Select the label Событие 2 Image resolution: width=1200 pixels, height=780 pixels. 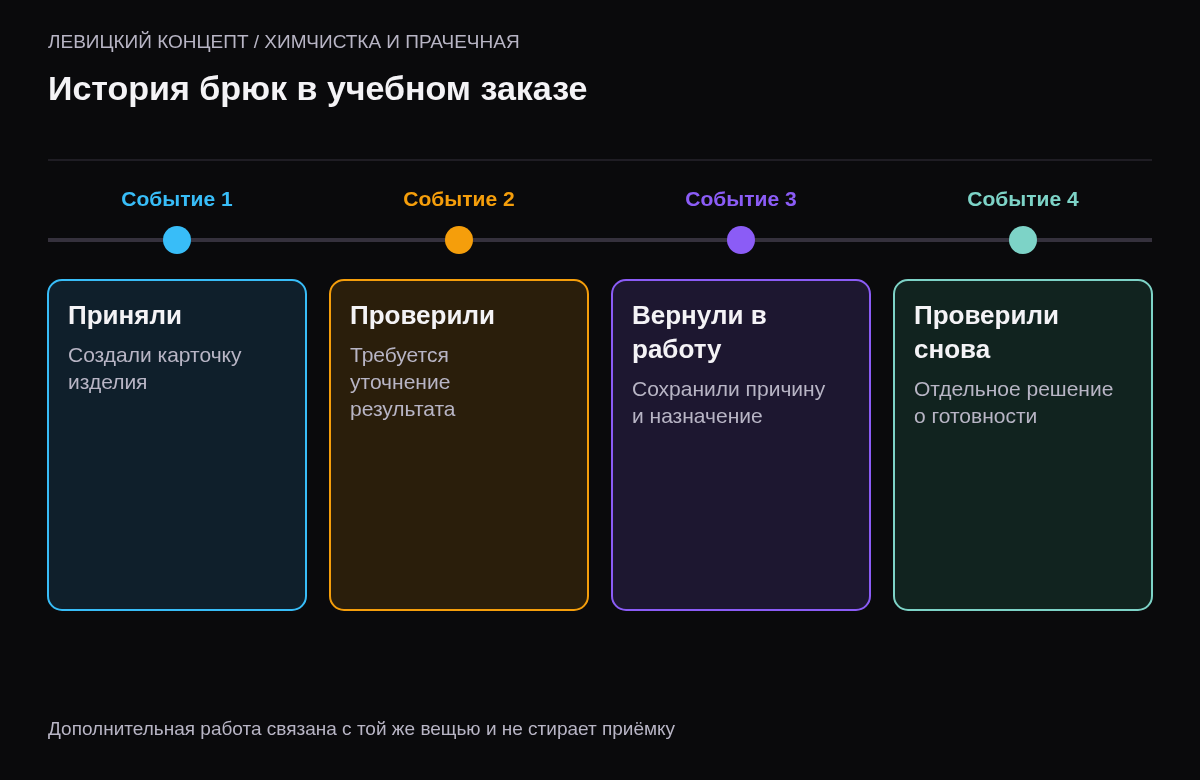coord(459,199)
